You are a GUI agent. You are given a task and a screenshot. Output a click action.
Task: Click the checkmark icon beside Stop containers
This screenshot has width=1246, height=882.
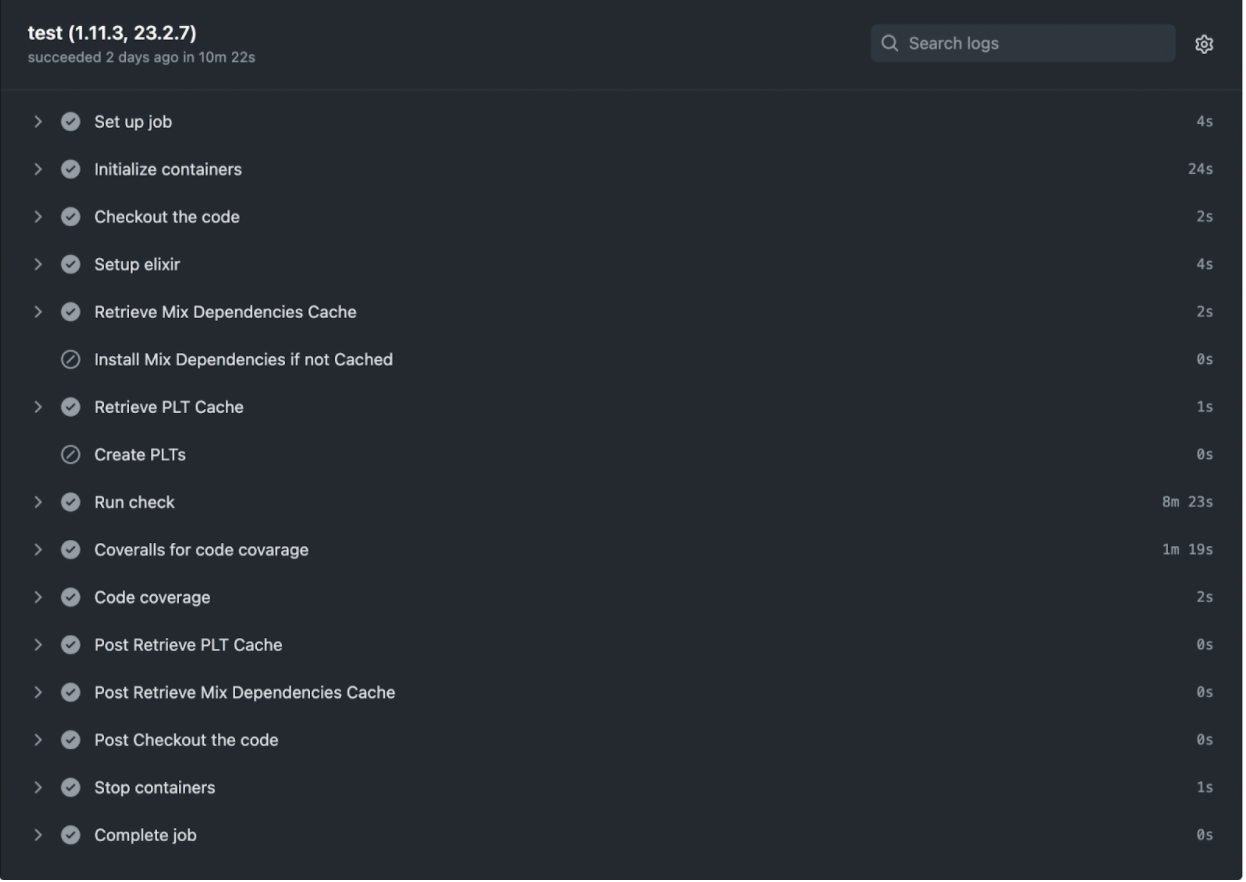70,788
